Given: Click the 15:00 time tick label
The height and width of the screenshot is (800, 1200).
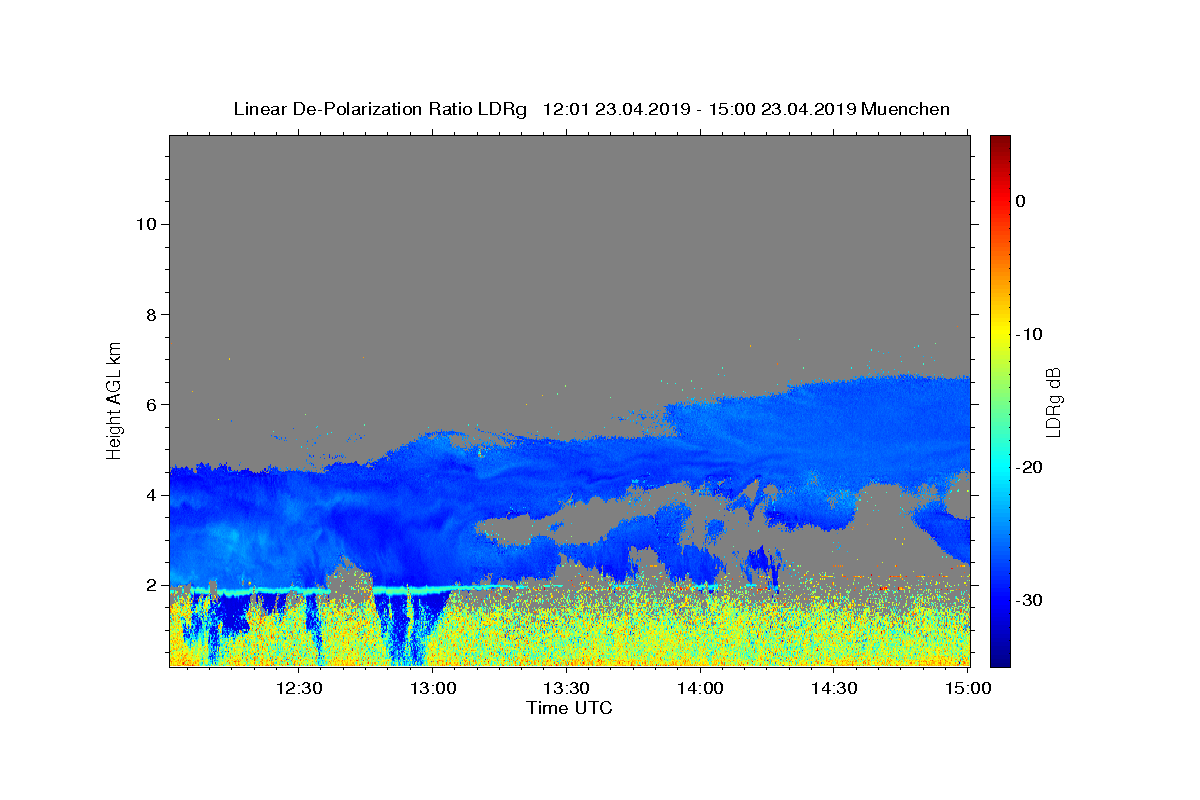Looking at the screenshot, I should [x=967, y=688].
